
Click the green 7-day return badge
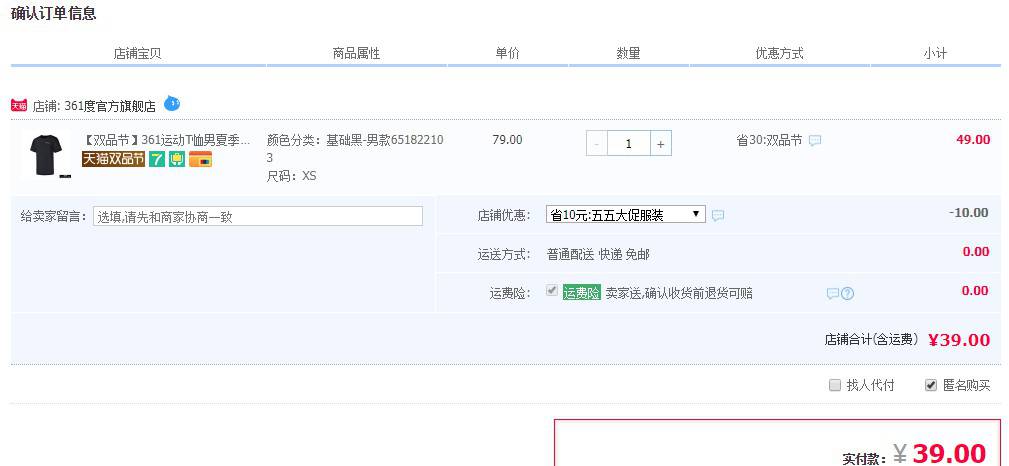pyautogui.click(x=157, y=159)
